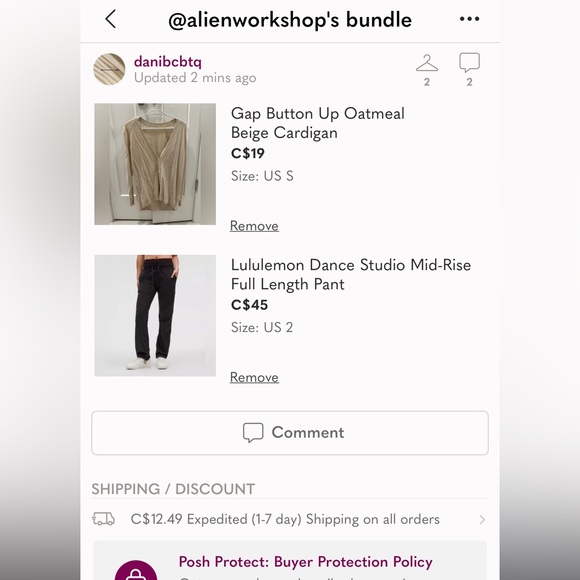The image size is (580, 580).
Task: Tap the Posh Protect lock icon
Action: (136, 570)
